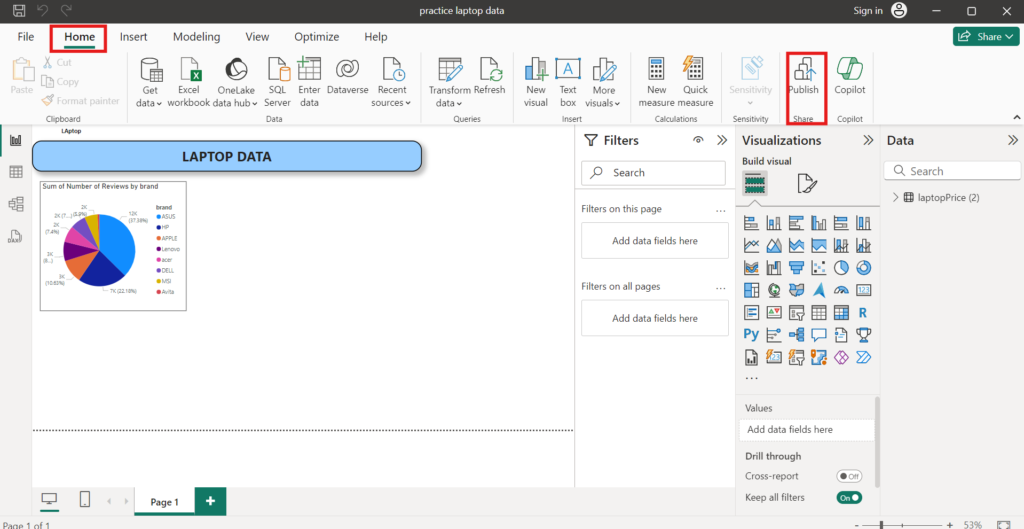Select the Donut chart visualization icon
Viewport: 1024px width, 529px height.
[x=863, y=268]
